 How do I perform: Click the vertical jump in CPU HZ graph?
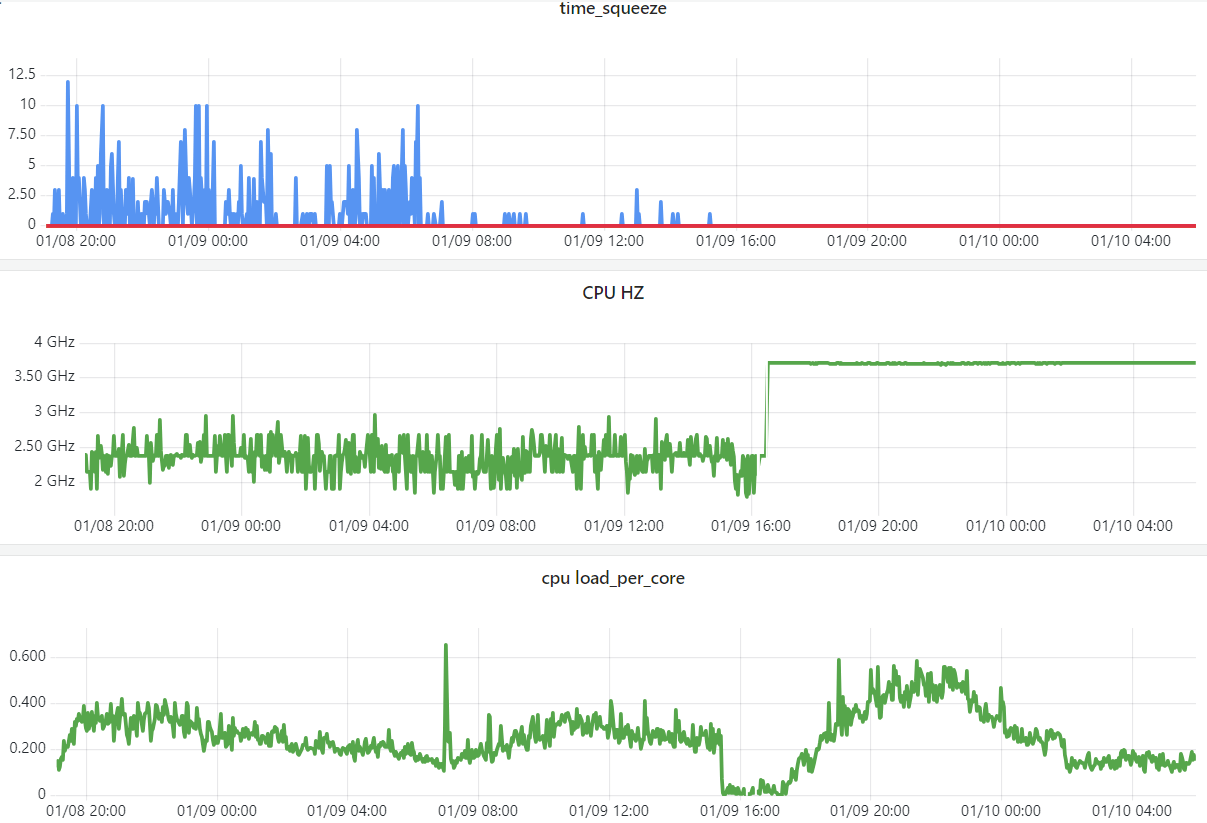767,410
